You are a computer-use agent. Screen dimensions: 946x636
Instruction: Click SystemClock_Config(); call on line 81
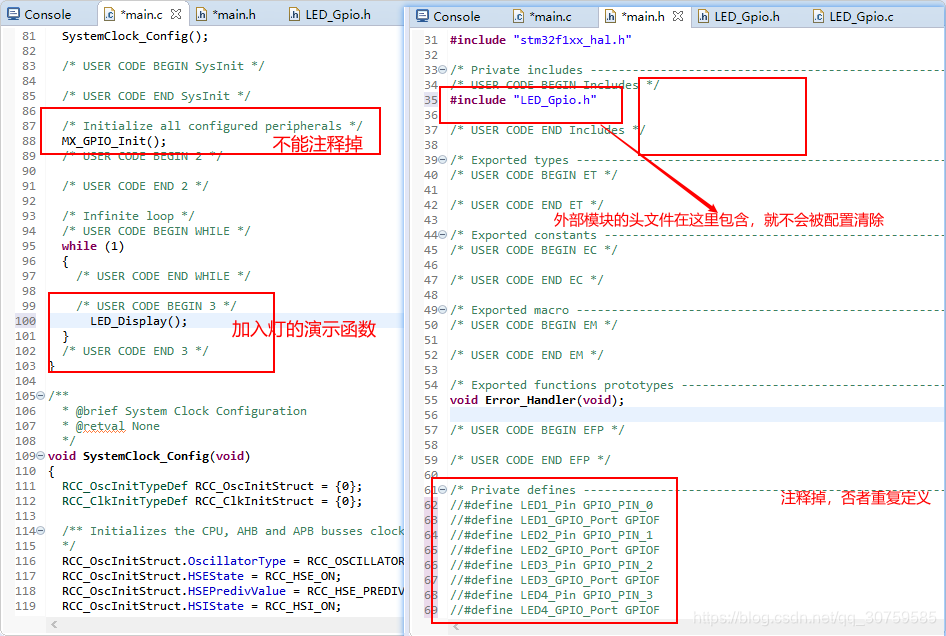135,36
